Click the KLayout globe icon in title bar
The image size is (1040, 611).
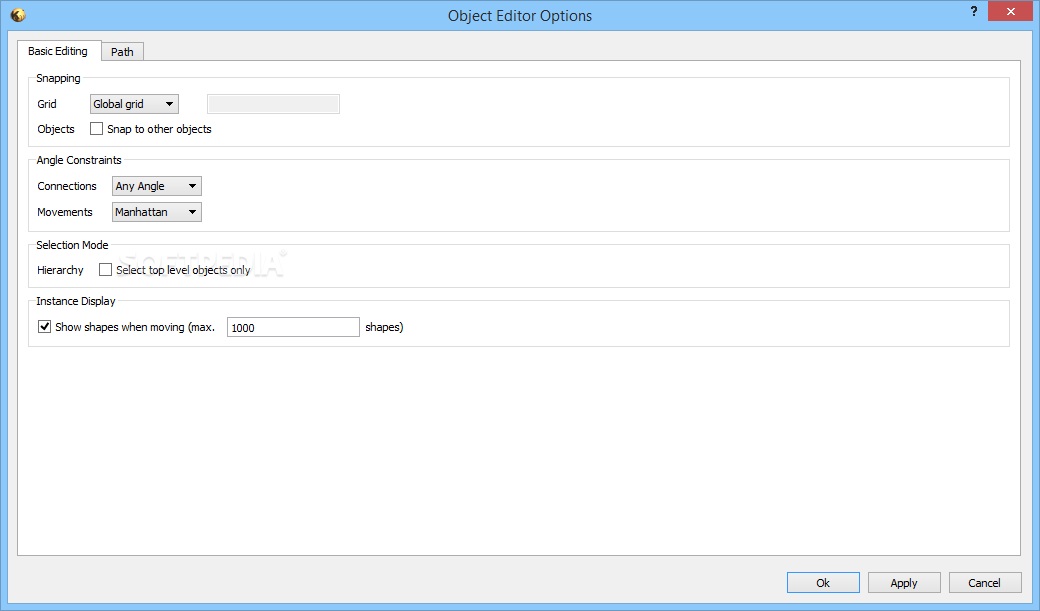tap(18, 15)
